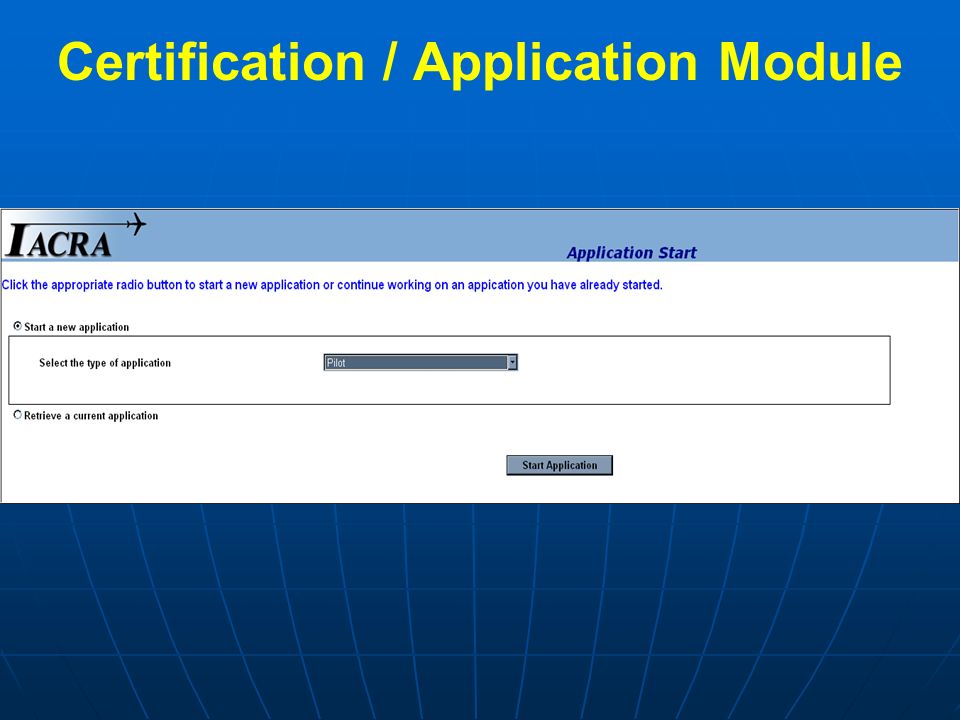Click the IACRA logo
Viewport: 960px width, 720px height.
point(76,236)
